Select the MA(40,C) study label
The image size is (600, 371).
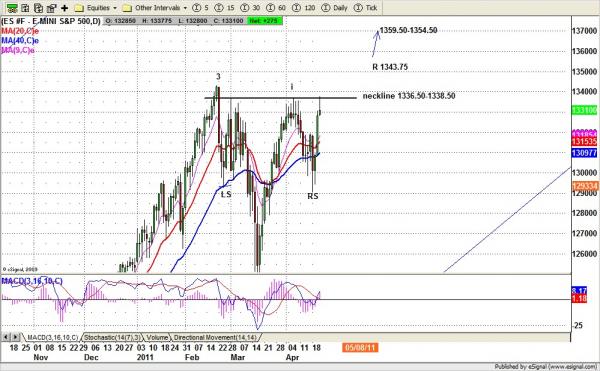20,41
